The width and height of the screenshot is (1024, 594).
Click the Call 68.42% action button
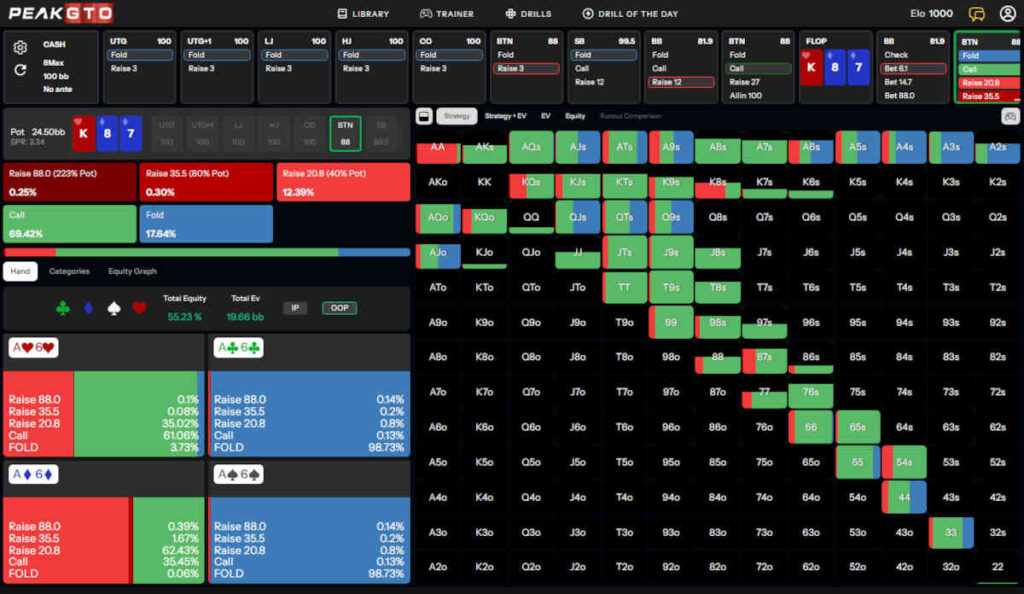[70, 224]
